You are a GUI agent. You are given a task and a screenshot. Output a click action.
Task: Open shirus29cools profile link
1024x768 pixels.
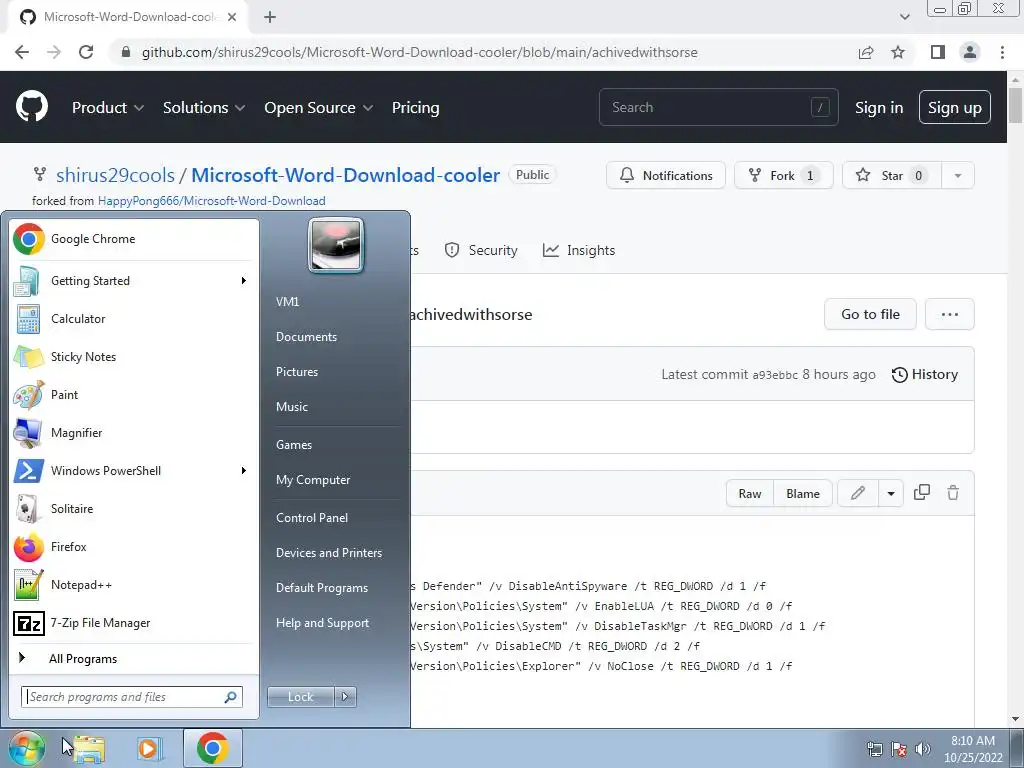[x=115, y=175]
